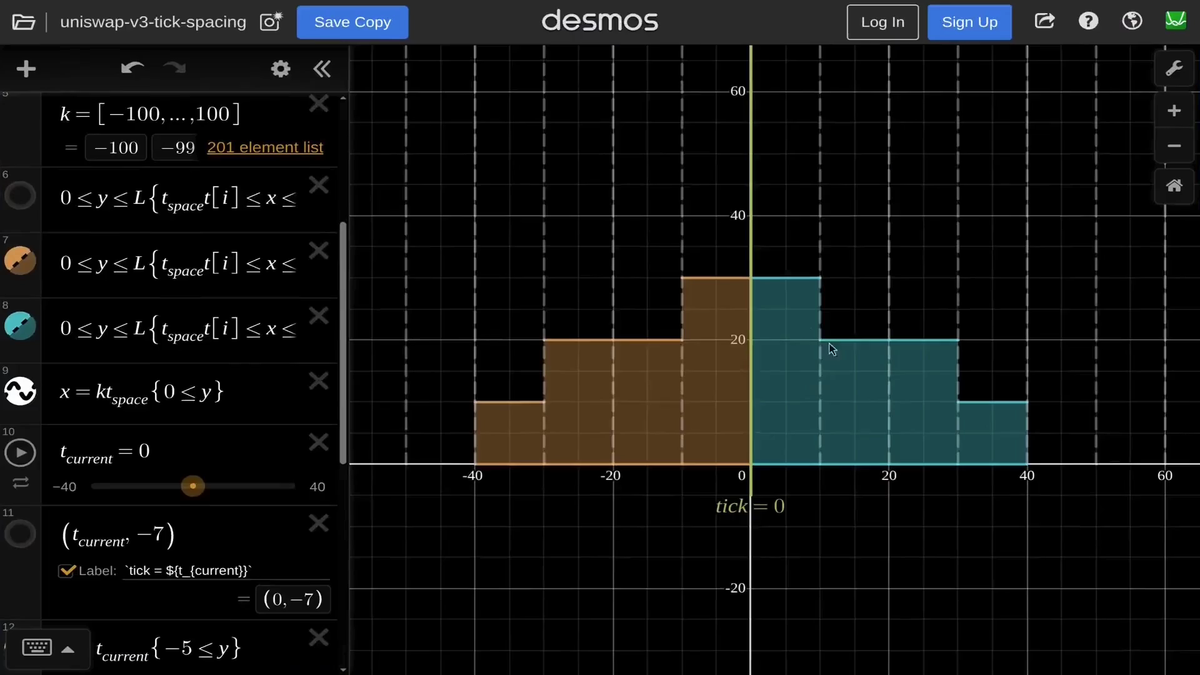The image size is (1200, 675).
Task: Reset graph to default home viewport
Action: point(1174,186)
